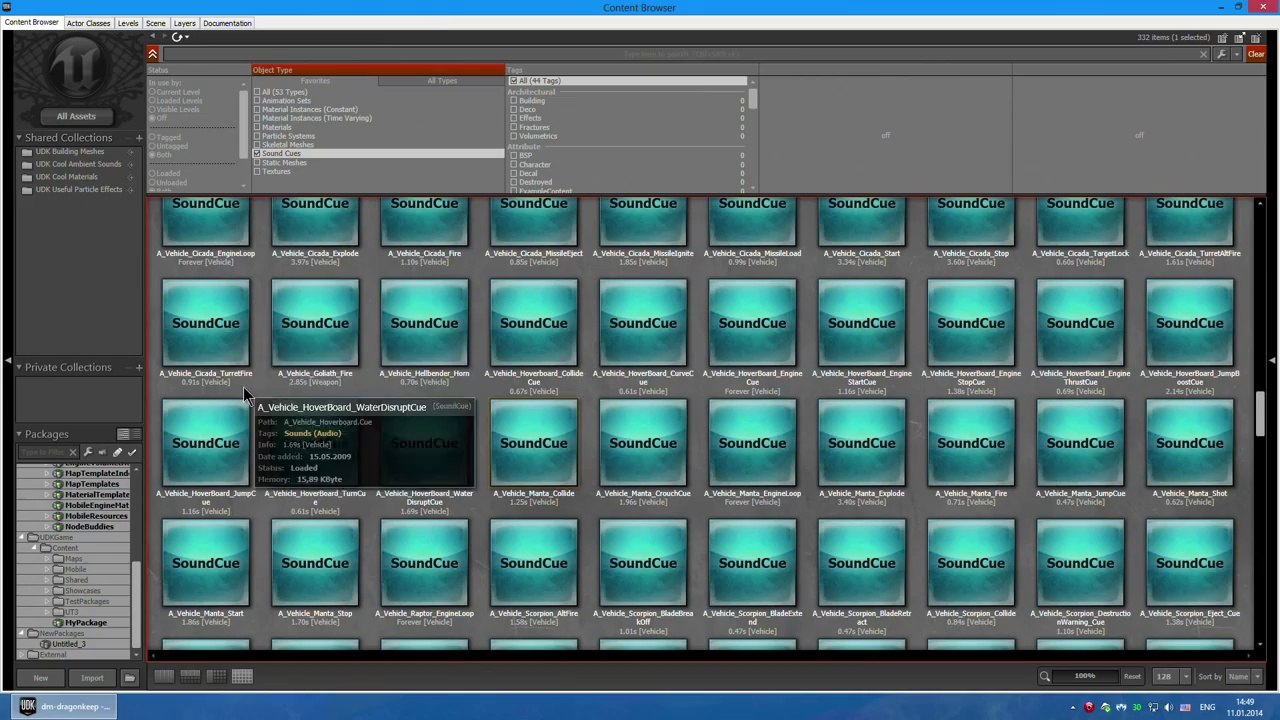Click the refresh/sync arrow icon

point(178,37)
